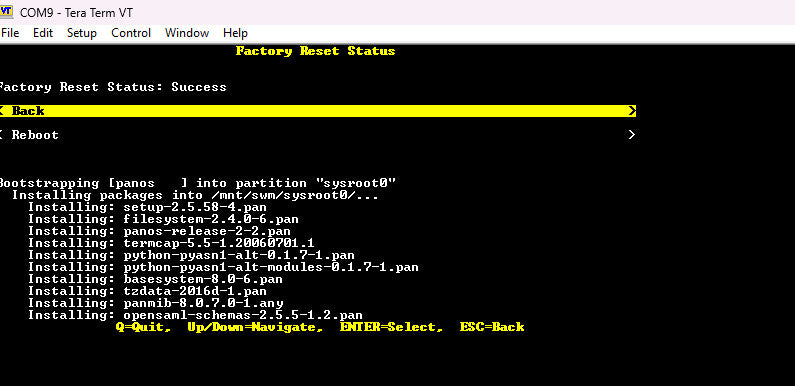
Task: Click the opensaml-schemas-2.5.5-1.2.pan line
Action: coord(195,315)
